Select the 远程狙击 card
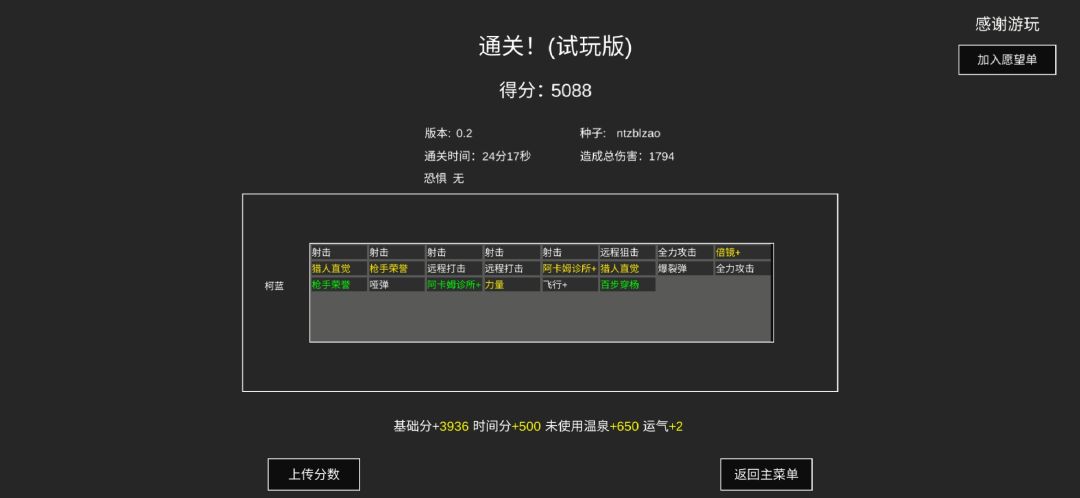1080x498 pixels. click(627, 252)
